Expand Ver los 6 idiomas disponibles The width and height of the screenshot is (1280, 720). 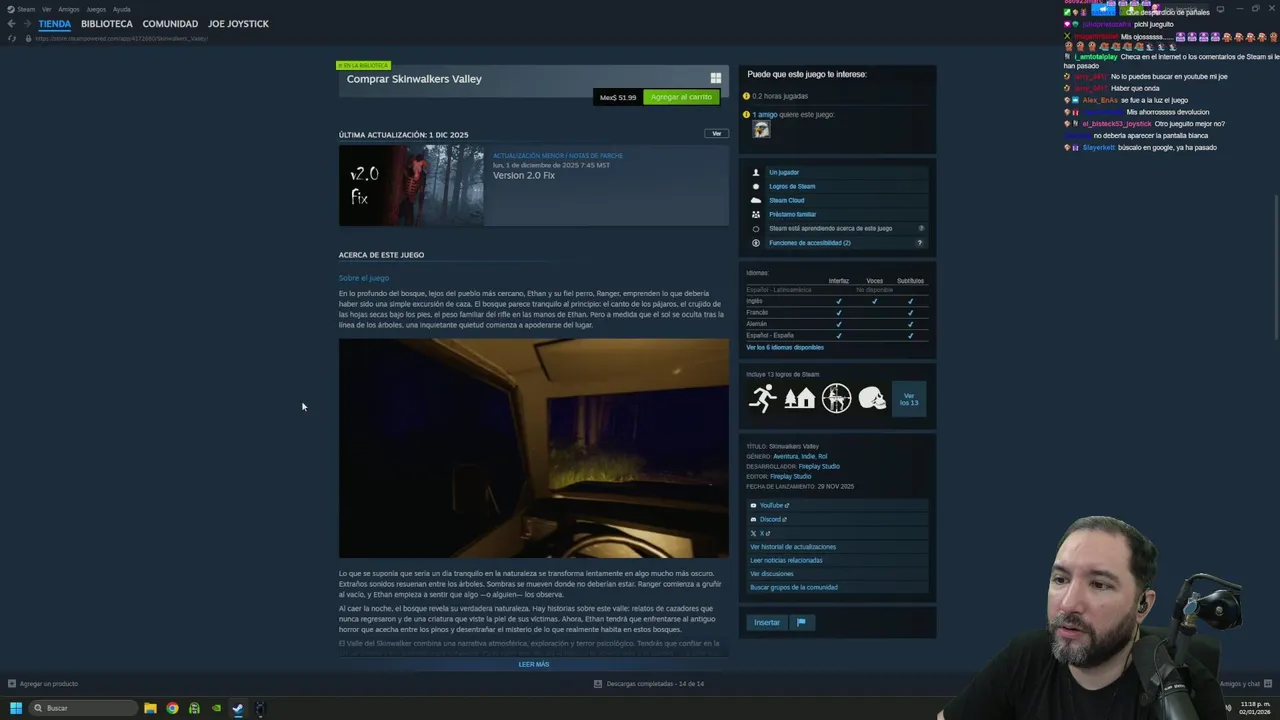pos(785,347)
